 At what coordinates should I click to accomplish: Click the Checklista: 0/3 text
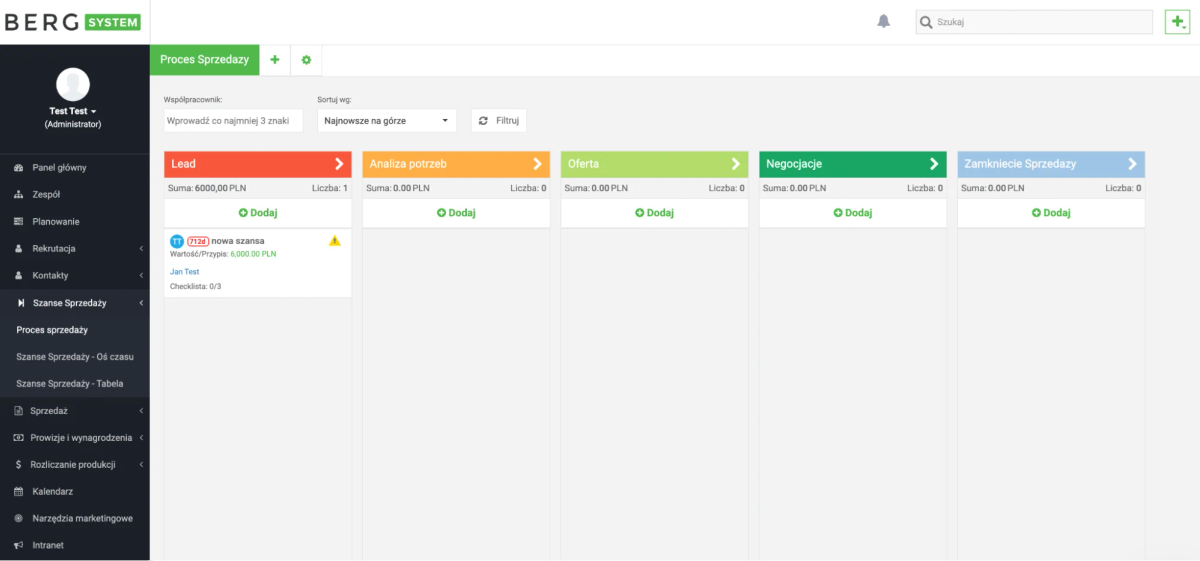195,286
